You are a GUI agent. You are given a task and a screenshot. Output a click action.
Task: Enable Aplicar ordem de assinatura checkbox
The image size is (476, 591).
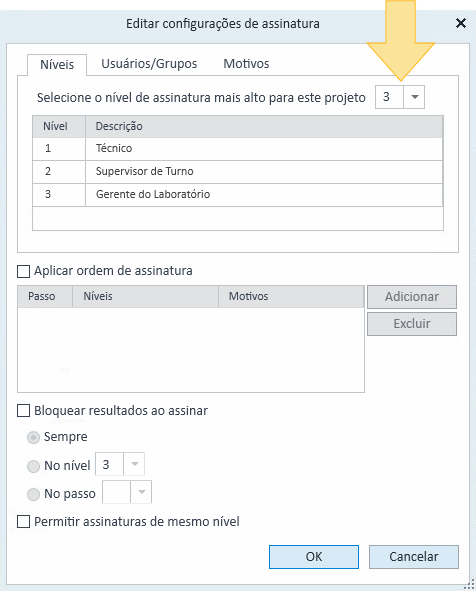click(x=24, y=271)
